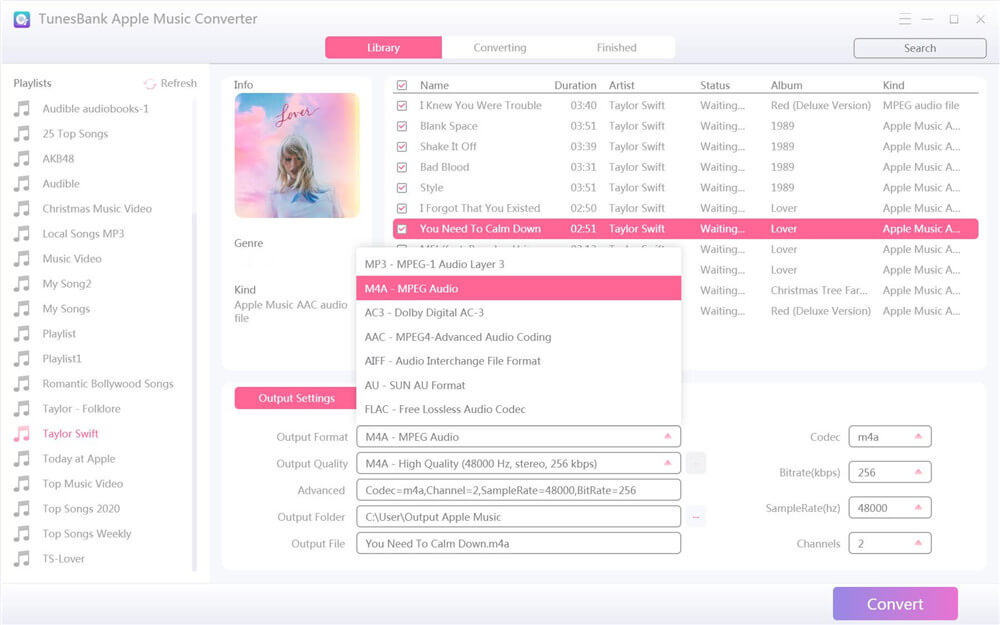Open the Bitrate(kbps) dropdown
Viewport: 1000px width, 625px height.
[x=918, y=473]
